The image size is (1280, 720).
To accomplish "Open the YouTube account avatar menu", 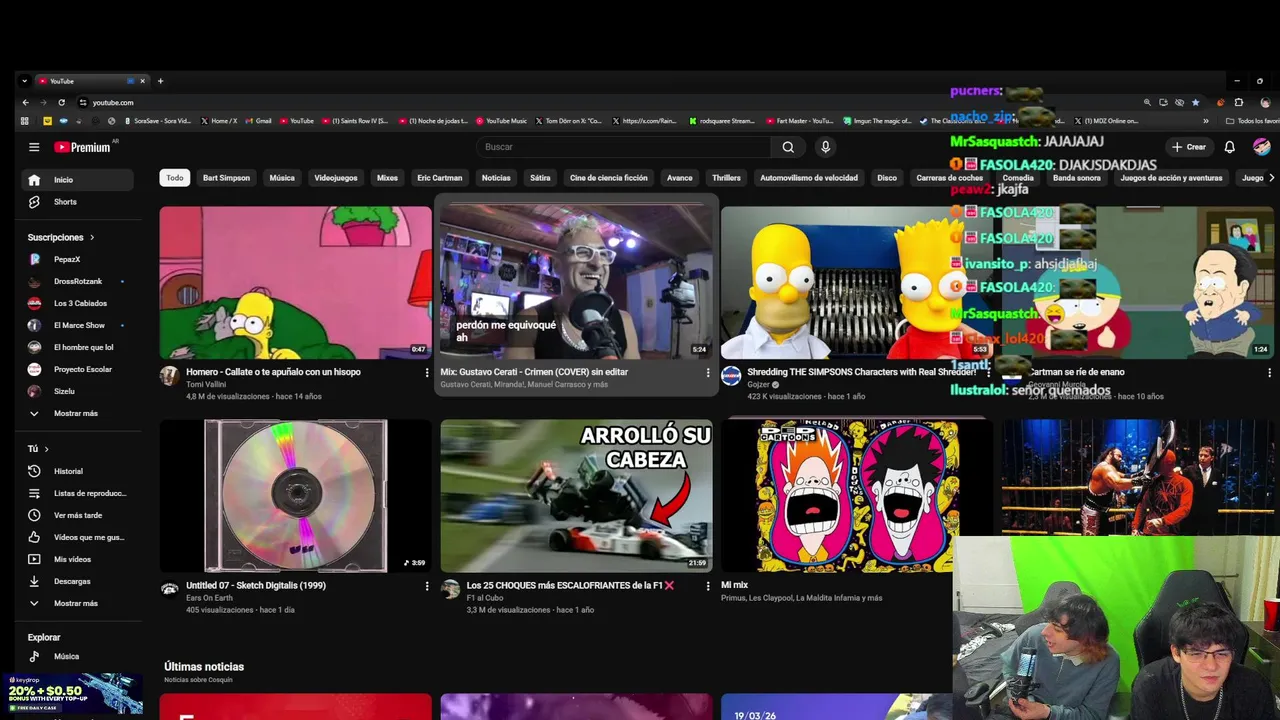I will pyautogui.click(x=1262, y=147).
